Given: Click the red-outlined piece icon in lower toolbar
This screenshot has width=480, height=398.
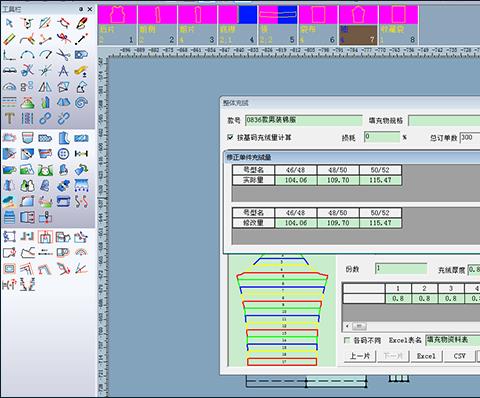Looking at the screenshot, I should point(45,237).
